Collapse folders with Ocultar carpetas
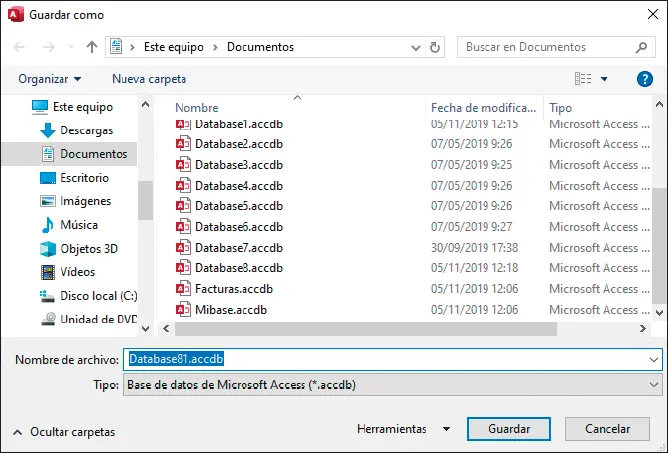The image size is (668, 453). (63, 432)
